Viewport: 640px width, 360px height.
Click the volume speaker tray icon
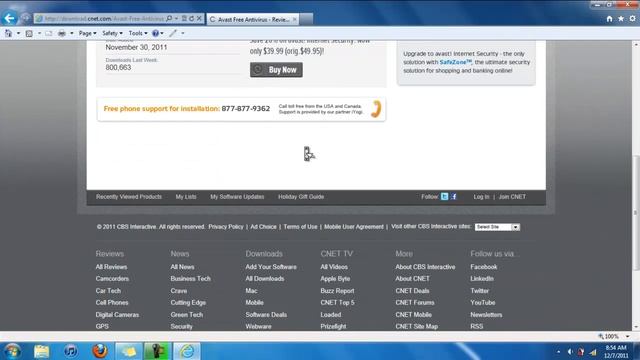pyautogui.click(x=570, y=352)
